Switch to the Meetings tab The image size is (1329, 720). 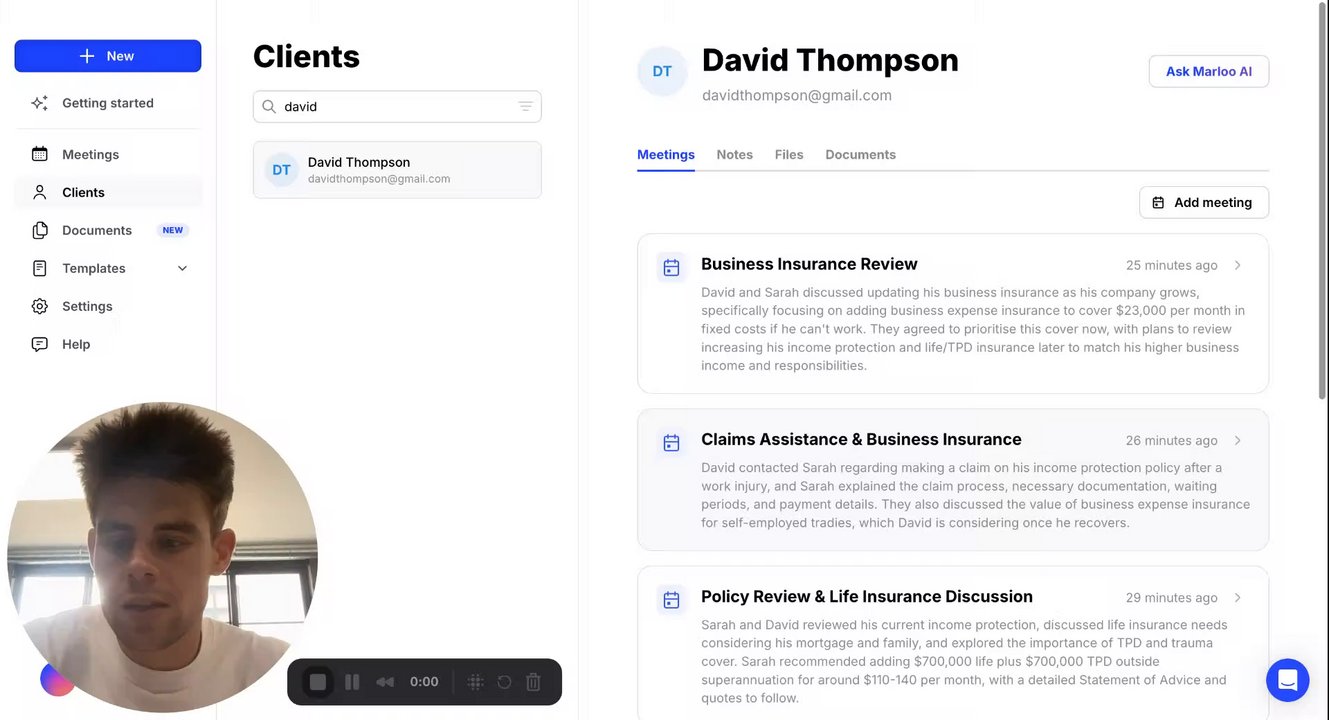tap(666, 155)
